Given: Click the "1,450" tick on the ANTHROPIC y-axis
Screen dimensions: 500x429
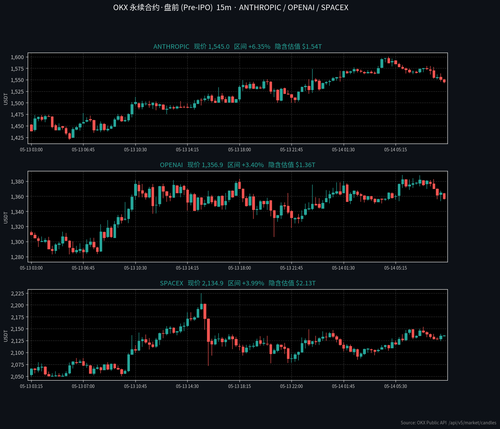Looking at the screenshot, I should 17,126.
